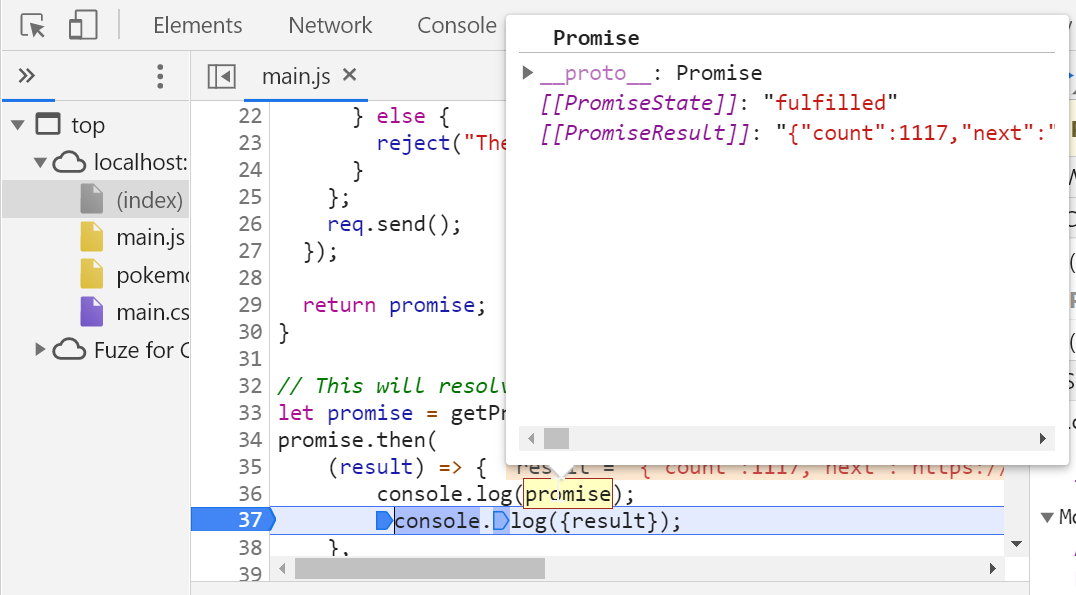Click the Promise popup horizontal scrollbar thumb
Viewport: 1076px width, 595px height.
tap(557, 438)
